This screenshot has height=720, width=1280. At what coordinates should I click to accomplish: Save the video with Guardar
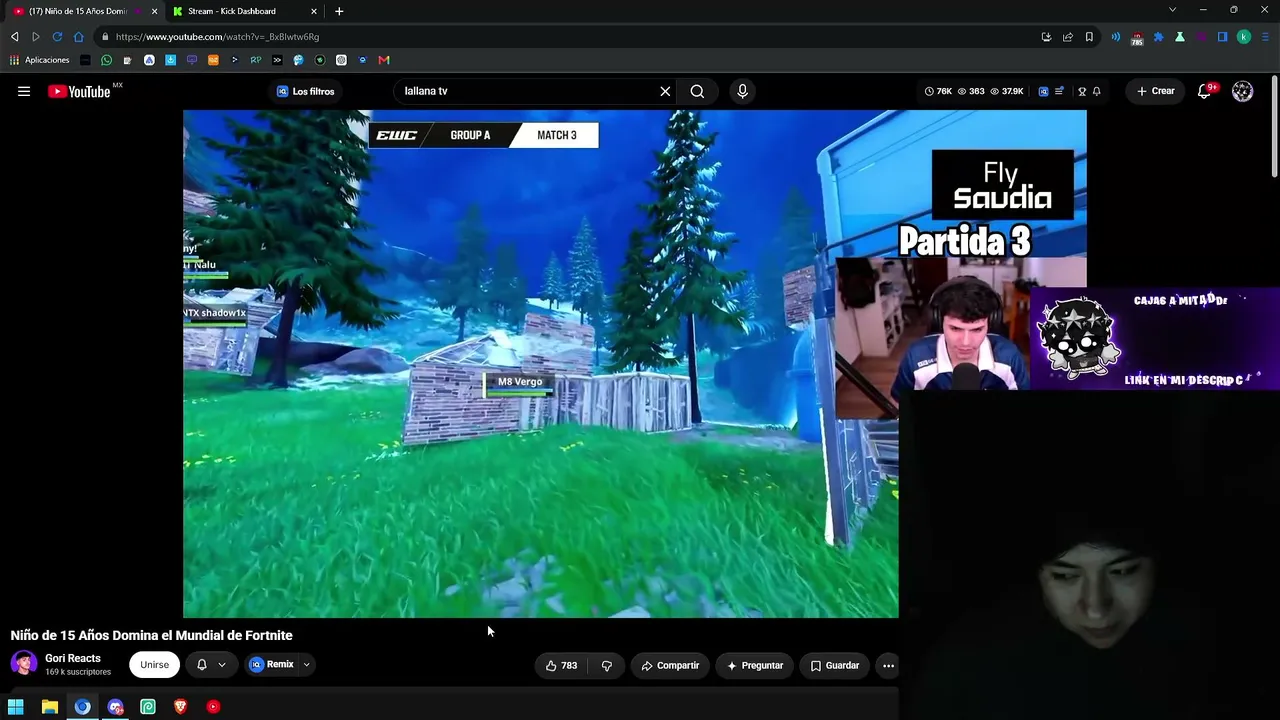coord(835,665)
